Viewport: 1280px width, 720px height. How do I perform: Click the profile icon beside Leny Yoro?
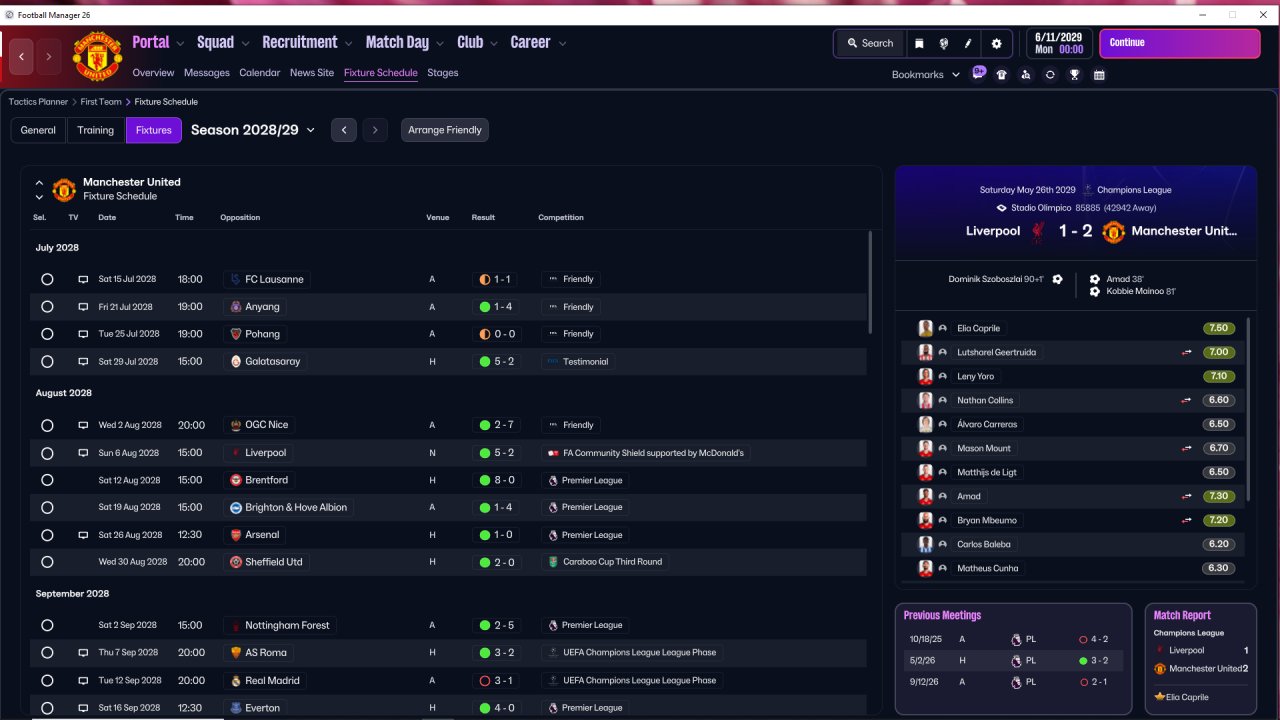click(943, 377)
